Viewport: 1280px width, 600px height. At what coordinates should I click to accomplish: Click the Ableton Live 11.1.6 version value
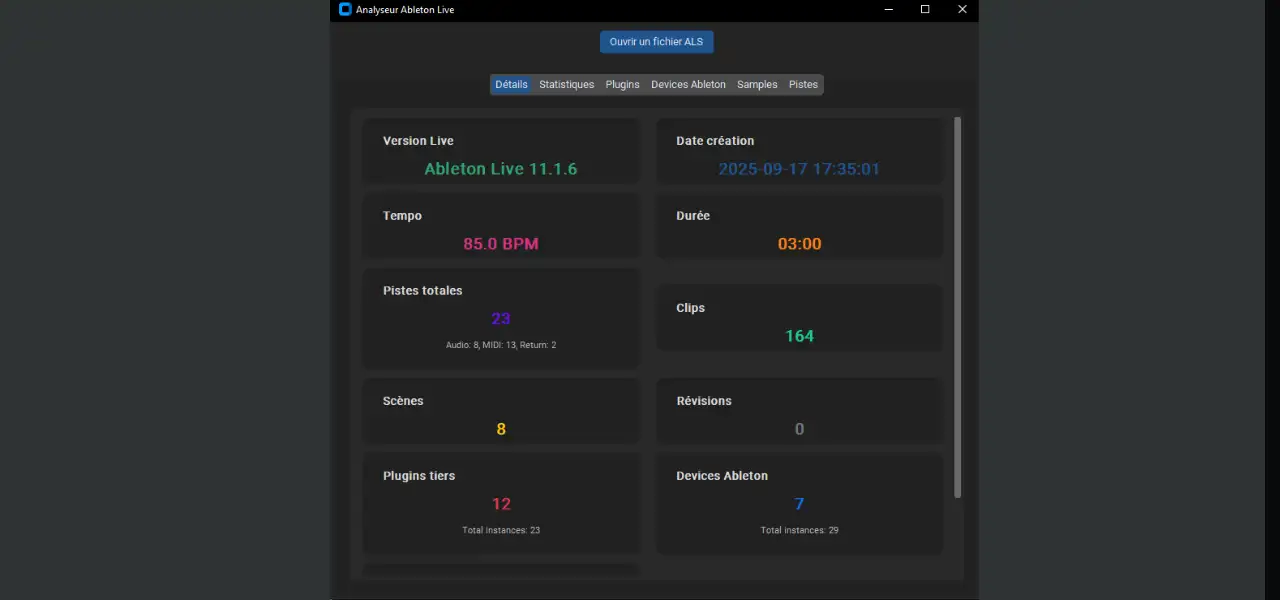point(501,169)
